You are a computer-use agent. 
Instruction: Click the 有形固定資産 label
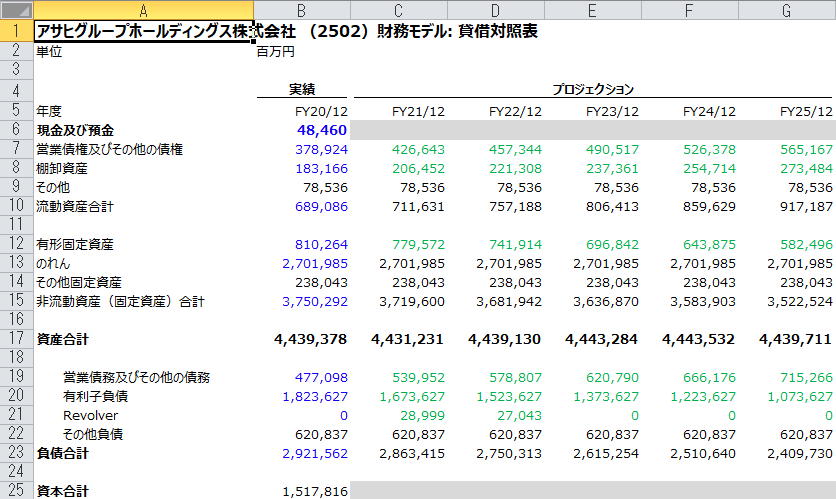point(75,244)
